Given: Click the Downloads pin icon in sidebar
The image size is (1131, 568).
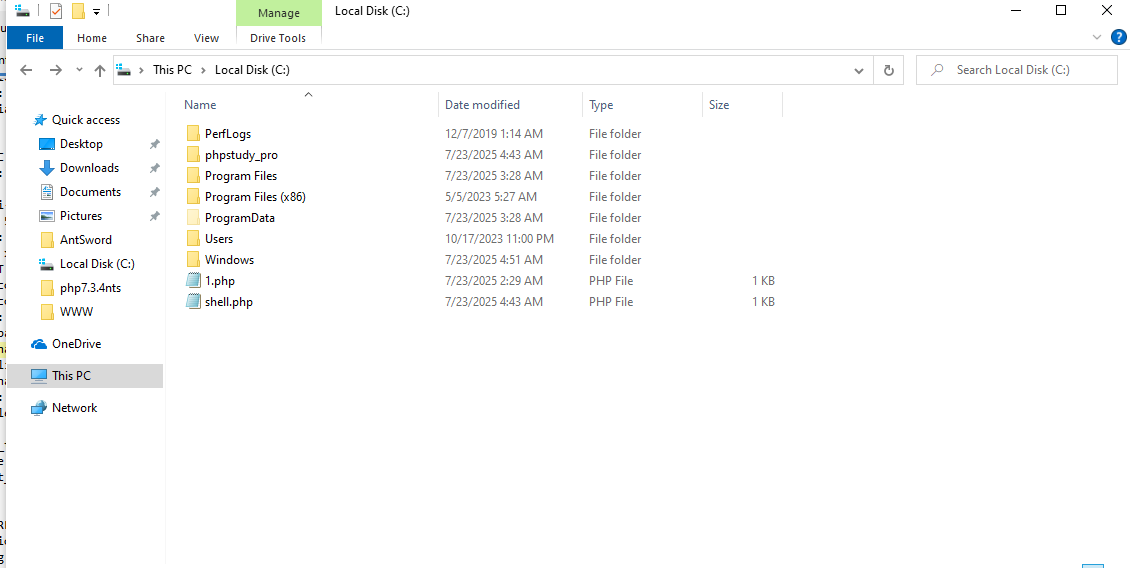Looking at the screenshot, I should pyautogui.click(x=154, y=168).
